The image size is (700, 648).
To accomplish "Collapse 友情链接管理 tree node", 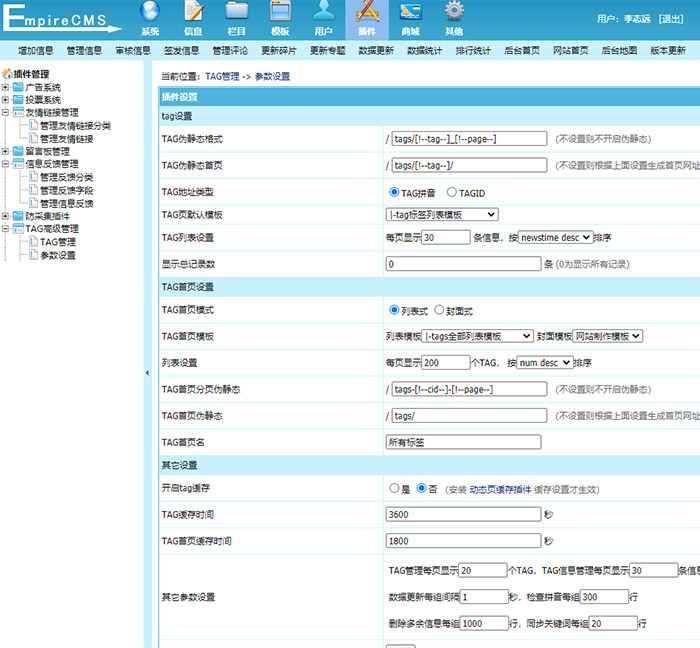I will (5, 112).
